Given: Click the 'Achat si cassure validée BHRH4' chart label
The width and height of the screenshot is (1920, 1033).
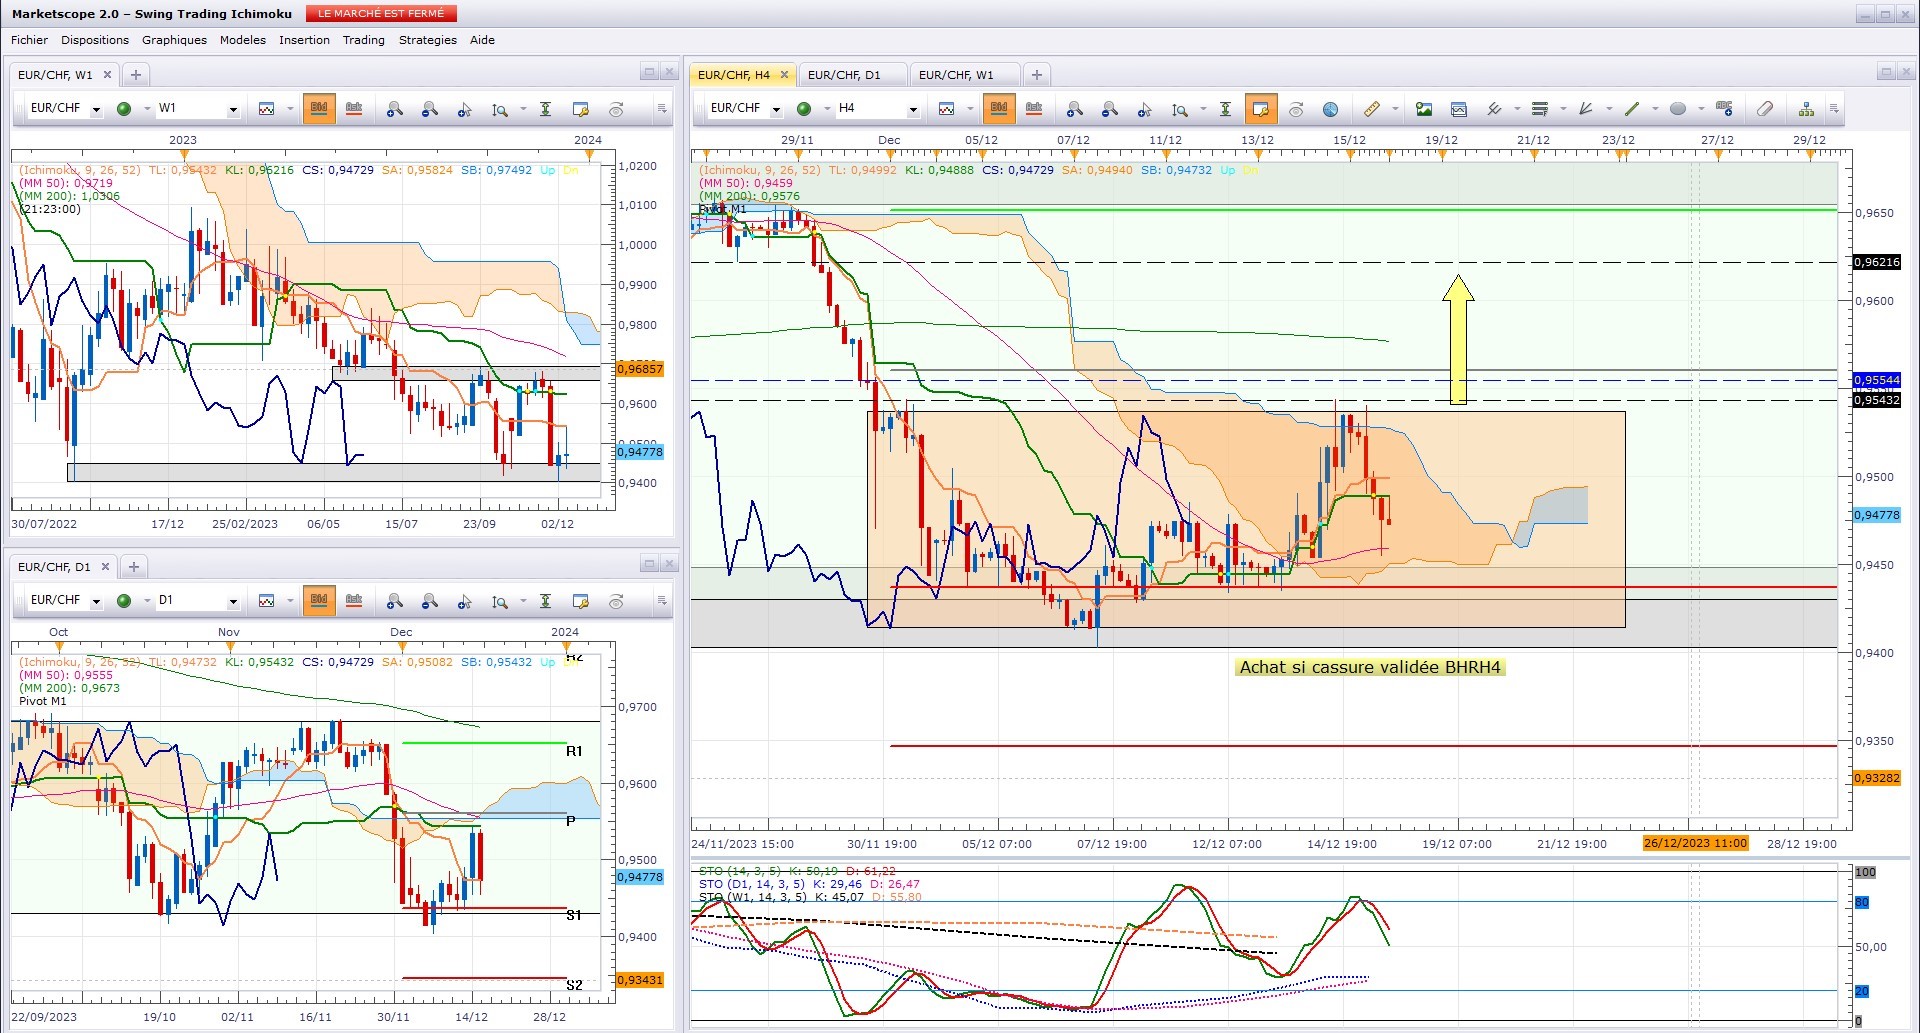Looking at the screenshot, I should click(1370, 667).
